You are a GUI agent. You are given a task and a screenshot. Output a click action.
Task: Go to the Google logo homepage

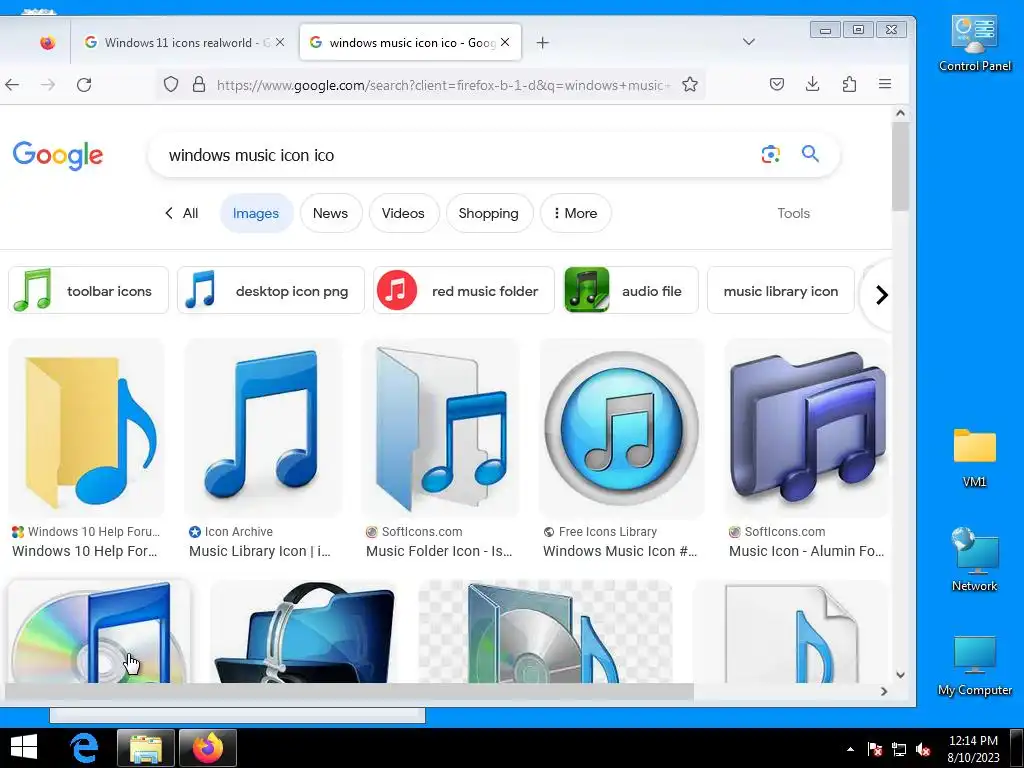point(57,155)
